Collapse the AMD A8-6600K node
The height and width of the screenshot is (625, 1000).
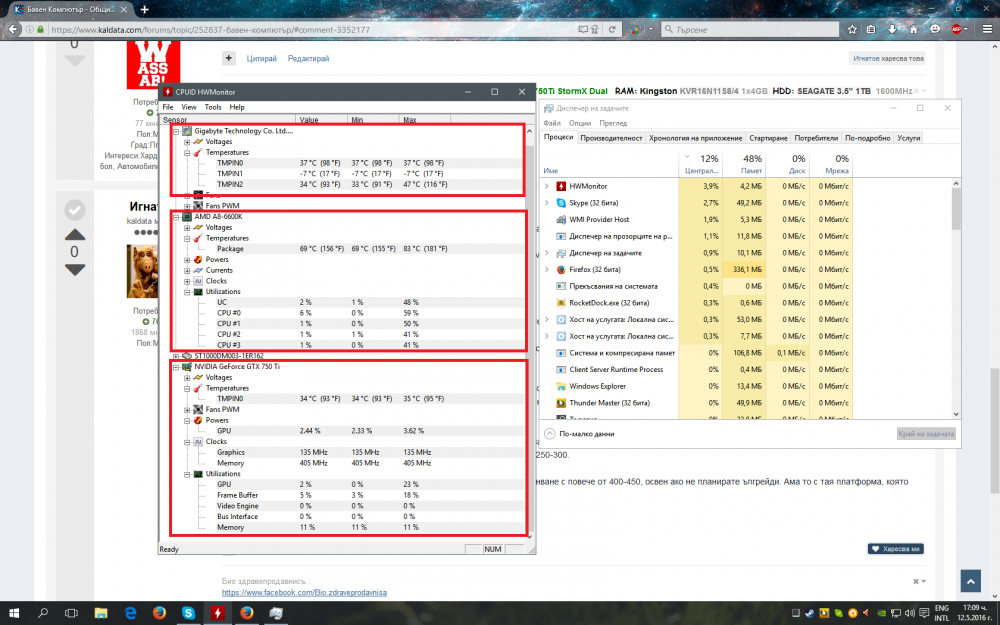coord(176,216)
